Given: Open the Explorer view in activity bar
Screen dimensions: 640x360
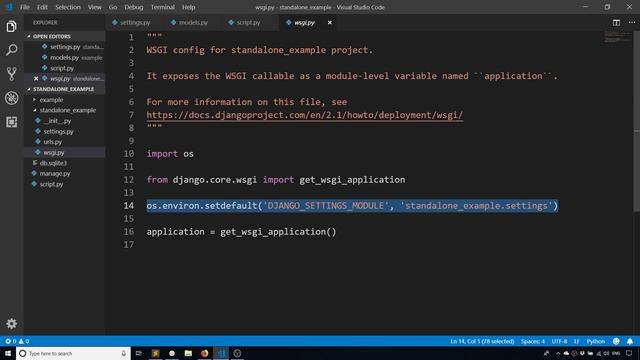Looking at the screenshot, I should click(x=11, y=27).
